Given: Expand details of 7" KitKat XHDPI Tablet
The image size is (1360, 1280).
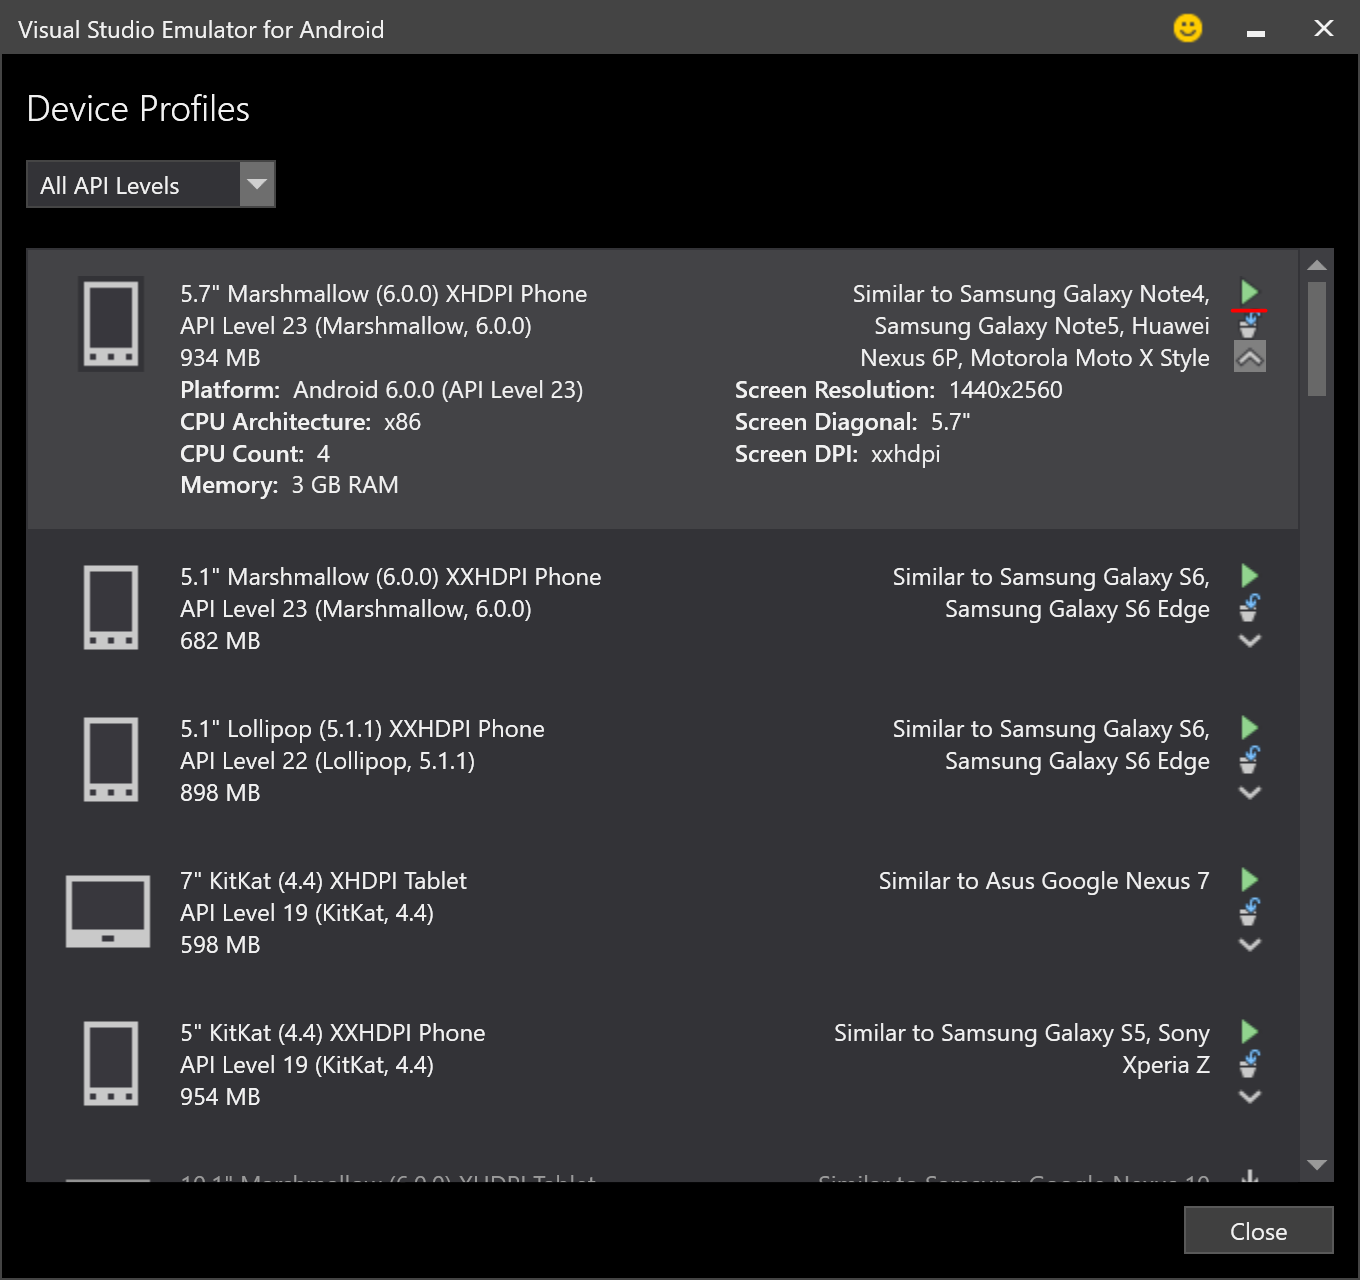Looking at the screenshot, I should pos(1250,944).
